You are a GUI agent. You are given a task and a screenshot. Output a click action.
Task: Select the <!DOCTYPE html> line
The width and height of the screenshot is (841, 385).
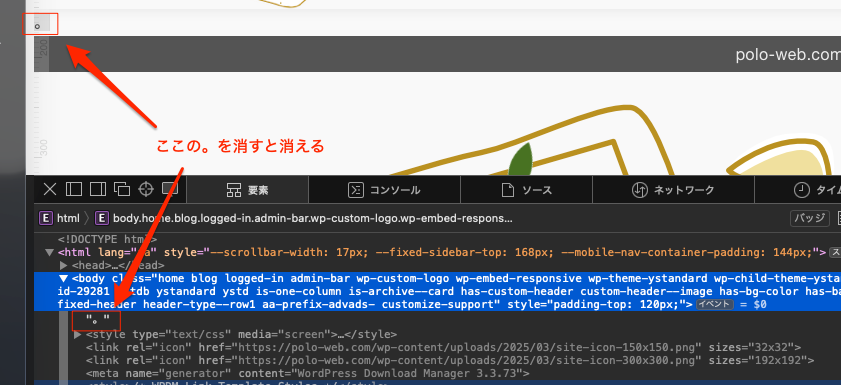pos(107,239)
